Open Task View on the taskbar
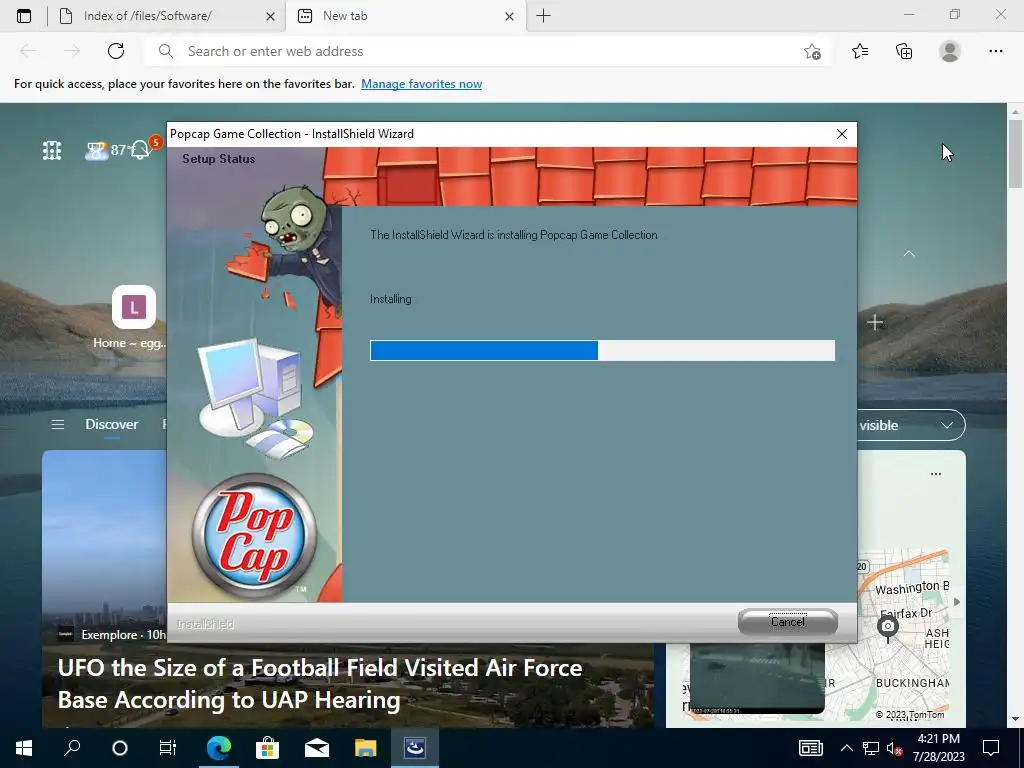This screenshot has width=1024, height=768. 168,748
